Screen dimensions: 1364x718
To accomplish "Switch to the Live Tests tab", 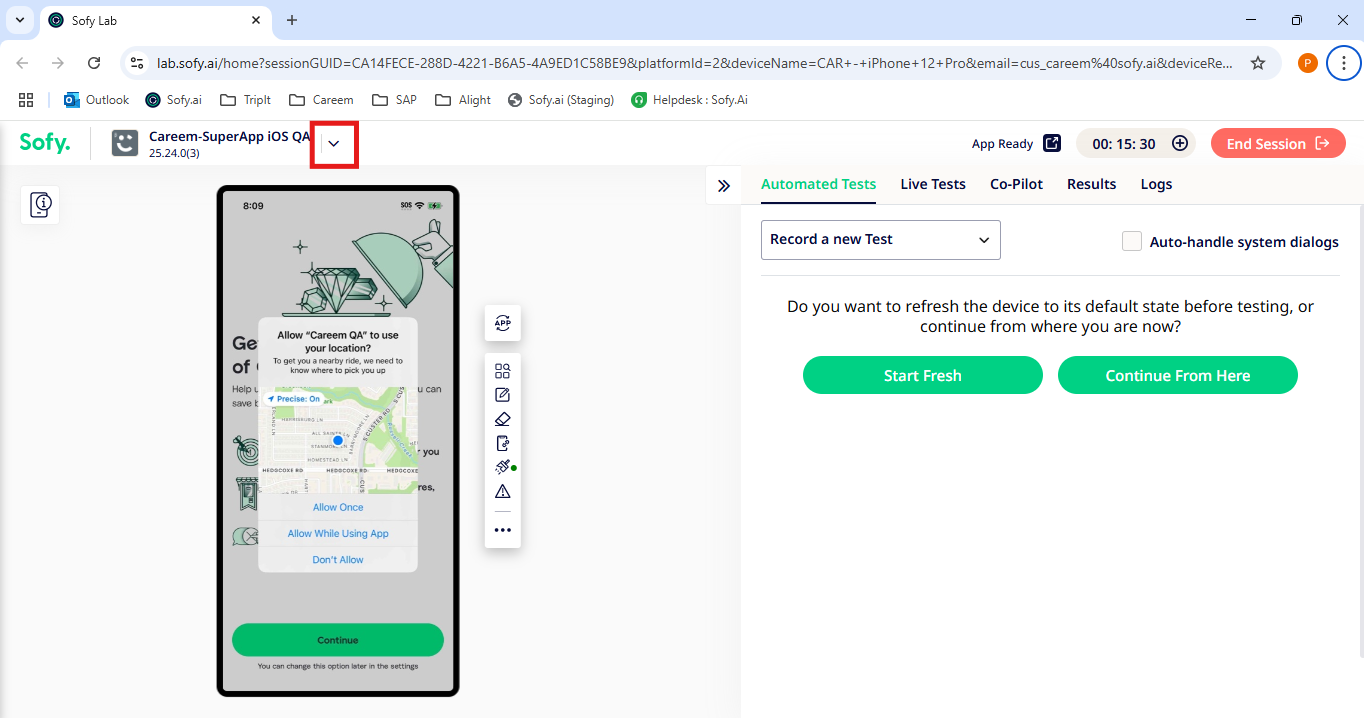I will click(933, 184).
